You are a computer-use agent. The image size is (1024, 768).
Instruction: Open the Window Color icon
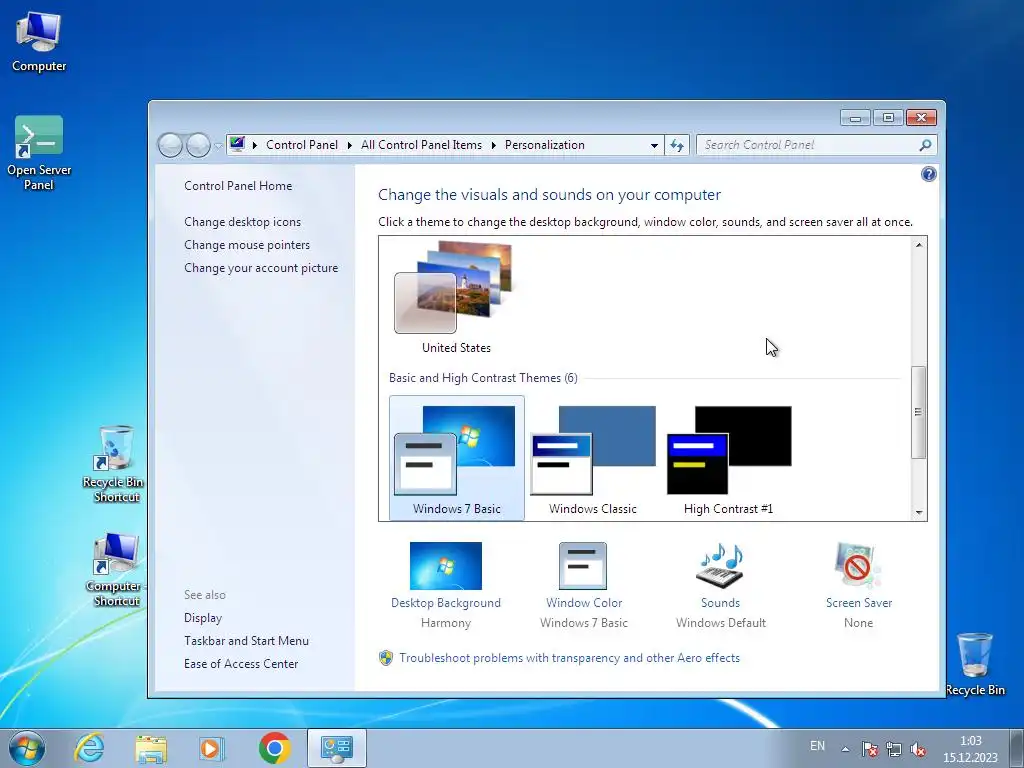pos(583,566)
